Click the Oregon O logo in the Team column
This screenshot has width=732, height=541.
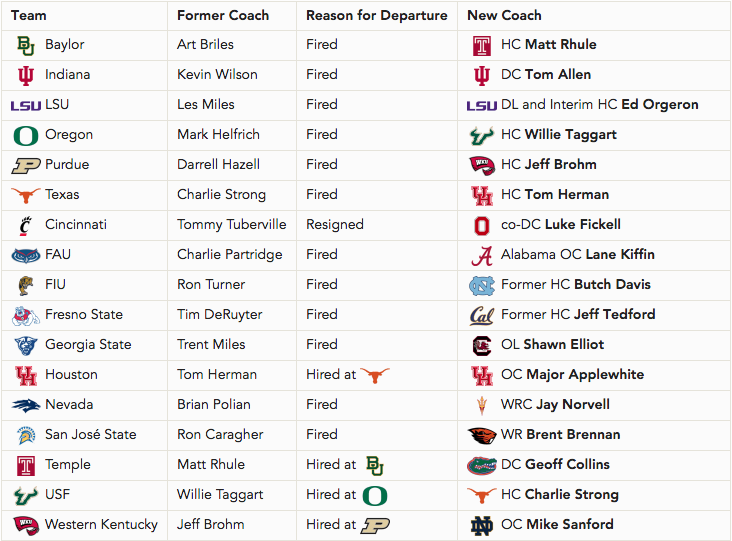[26, 135]
